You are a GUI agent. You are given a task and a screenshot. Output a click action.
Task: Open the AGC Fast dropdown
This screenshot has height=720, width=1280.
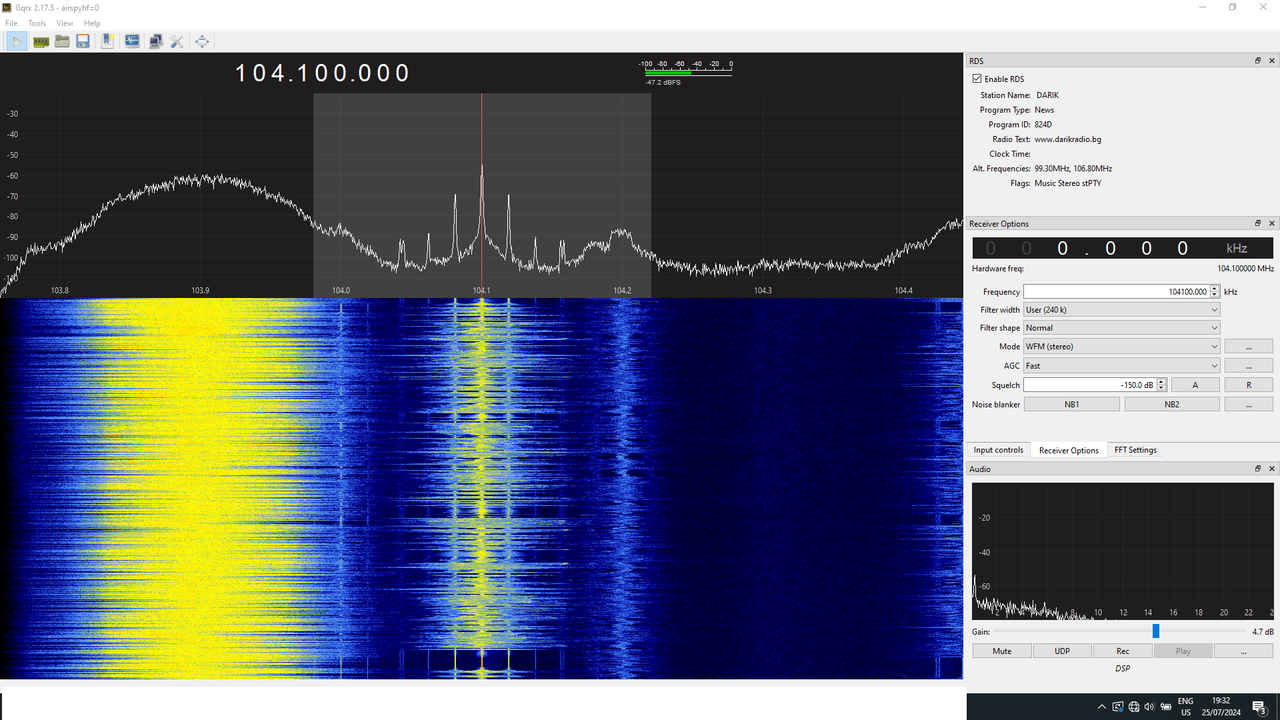pyautogui.click(x=1122, y=366)
